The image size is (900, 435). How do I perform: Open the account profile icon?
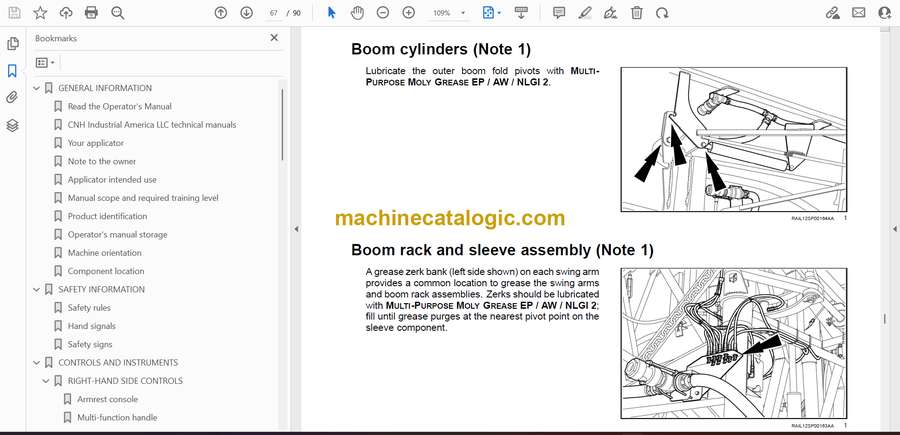[x=885, y=13]
